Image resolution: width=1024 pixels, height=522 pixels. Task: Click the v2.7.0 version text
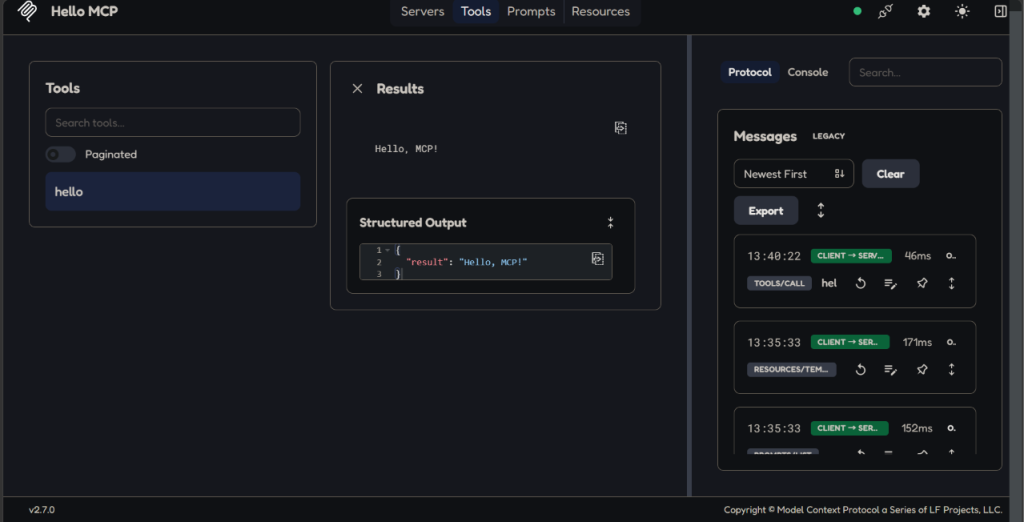coord(42,510)
